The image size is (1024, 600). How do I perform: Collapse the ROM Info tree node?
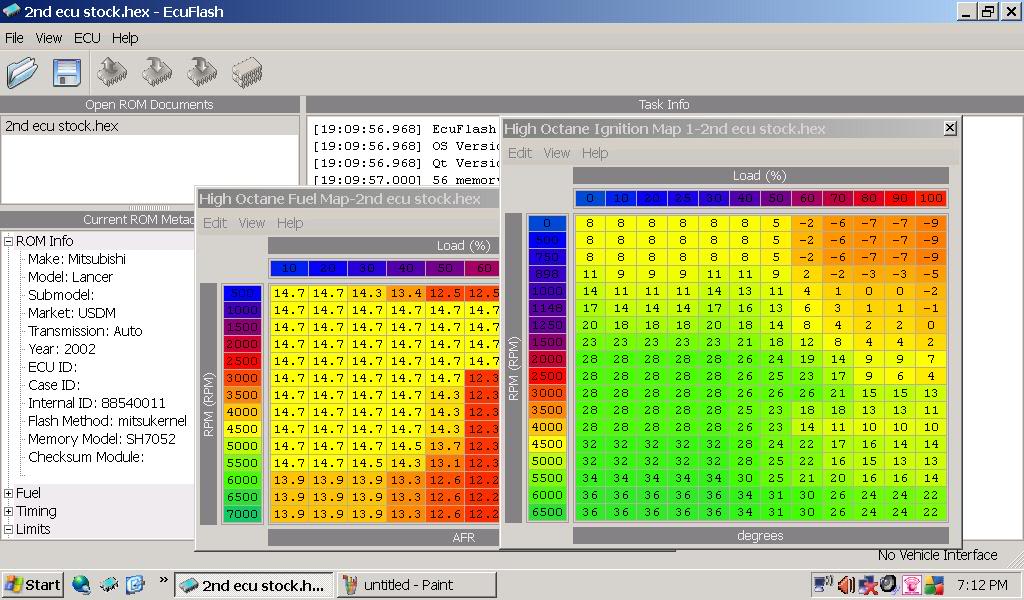click(x=8, y=241)
